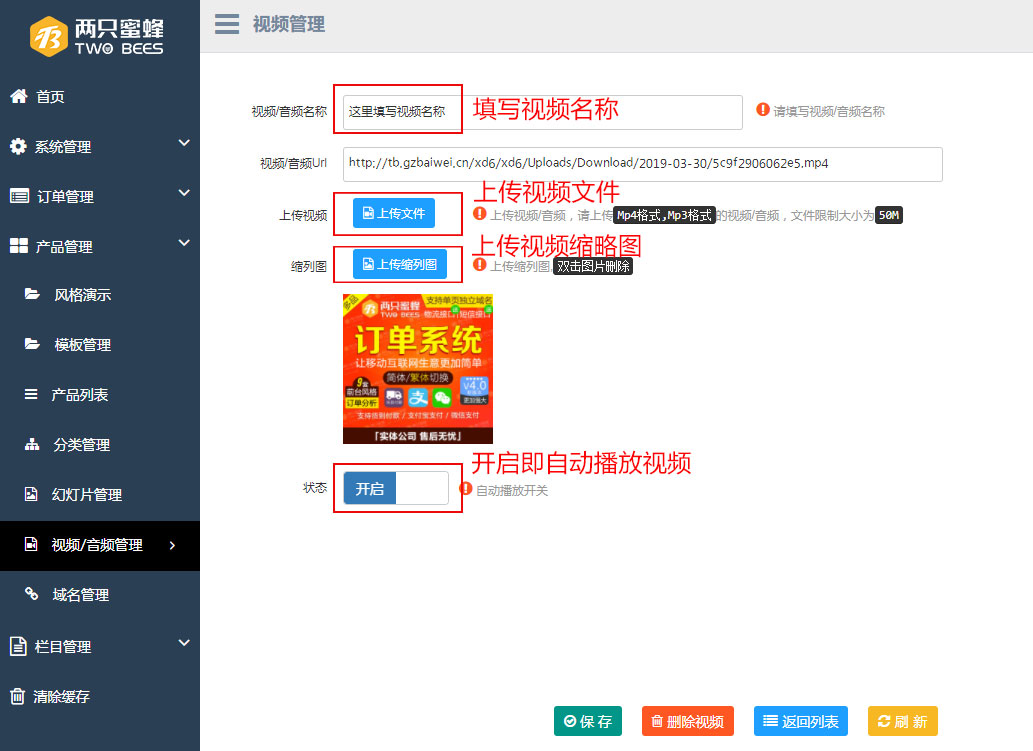The image size is (1033, 751).
Task: Click the order list icon for 订单管理
Action: (x=19, y=196)
